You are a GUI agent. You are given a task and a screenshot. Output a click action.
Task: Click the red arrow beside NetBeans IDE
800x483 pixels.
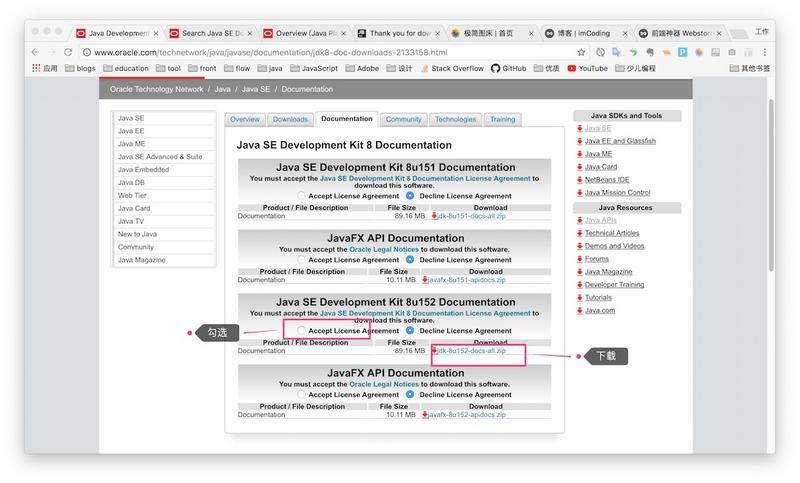[580, 180]
